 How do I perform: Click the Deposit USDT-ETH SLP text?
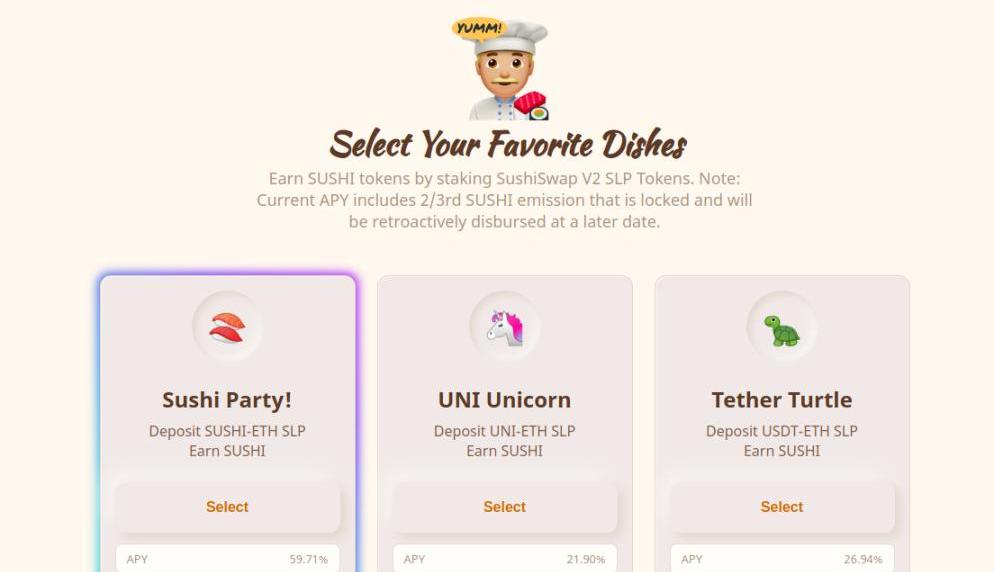782,431
